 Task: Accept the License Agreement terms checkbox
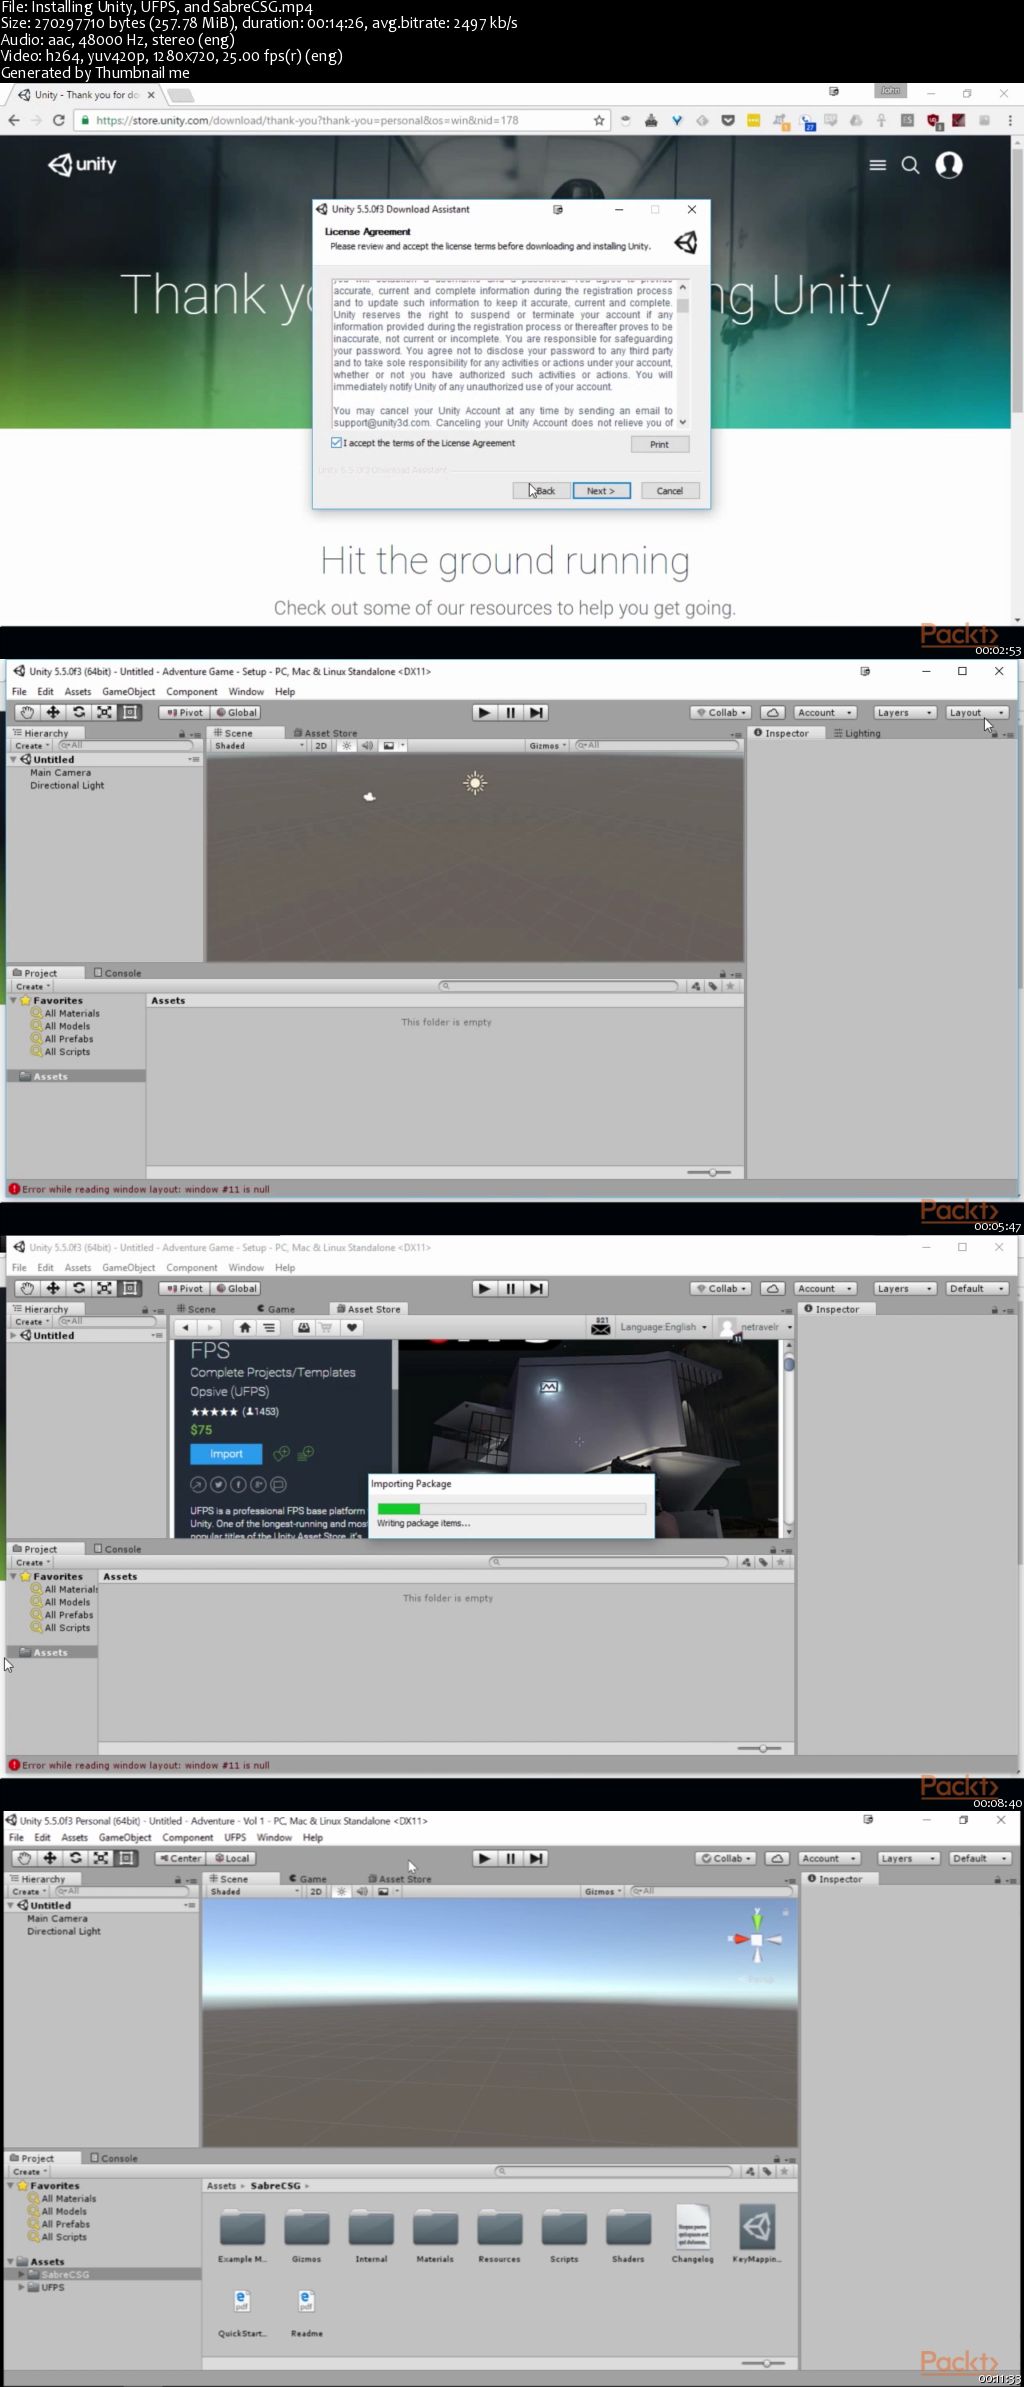(337, 443)
